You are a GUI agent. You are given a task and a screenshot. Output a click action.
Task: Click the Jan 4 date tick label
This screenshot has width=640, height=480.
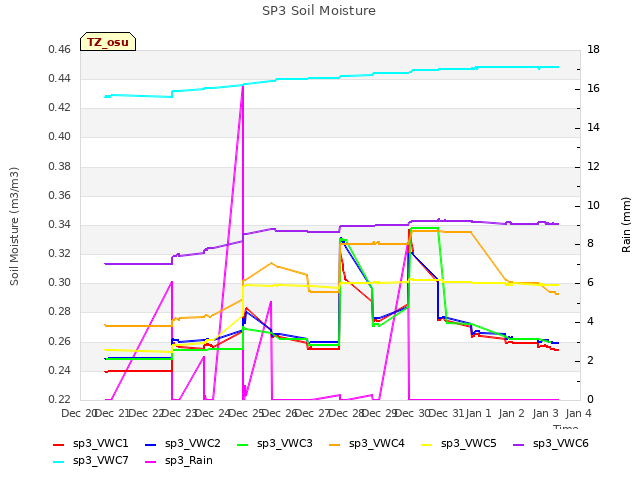coord(578,413)
